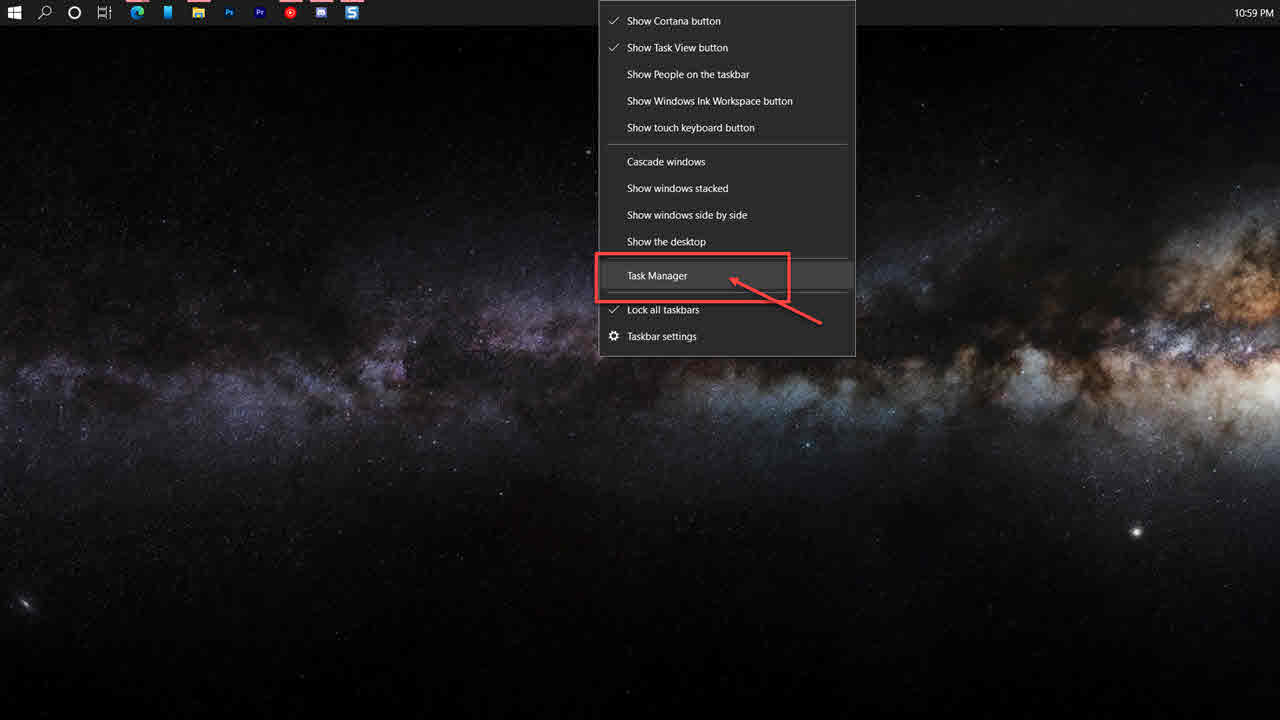
Task: Click the Taskbar settings gear icon
Action: 613,336
